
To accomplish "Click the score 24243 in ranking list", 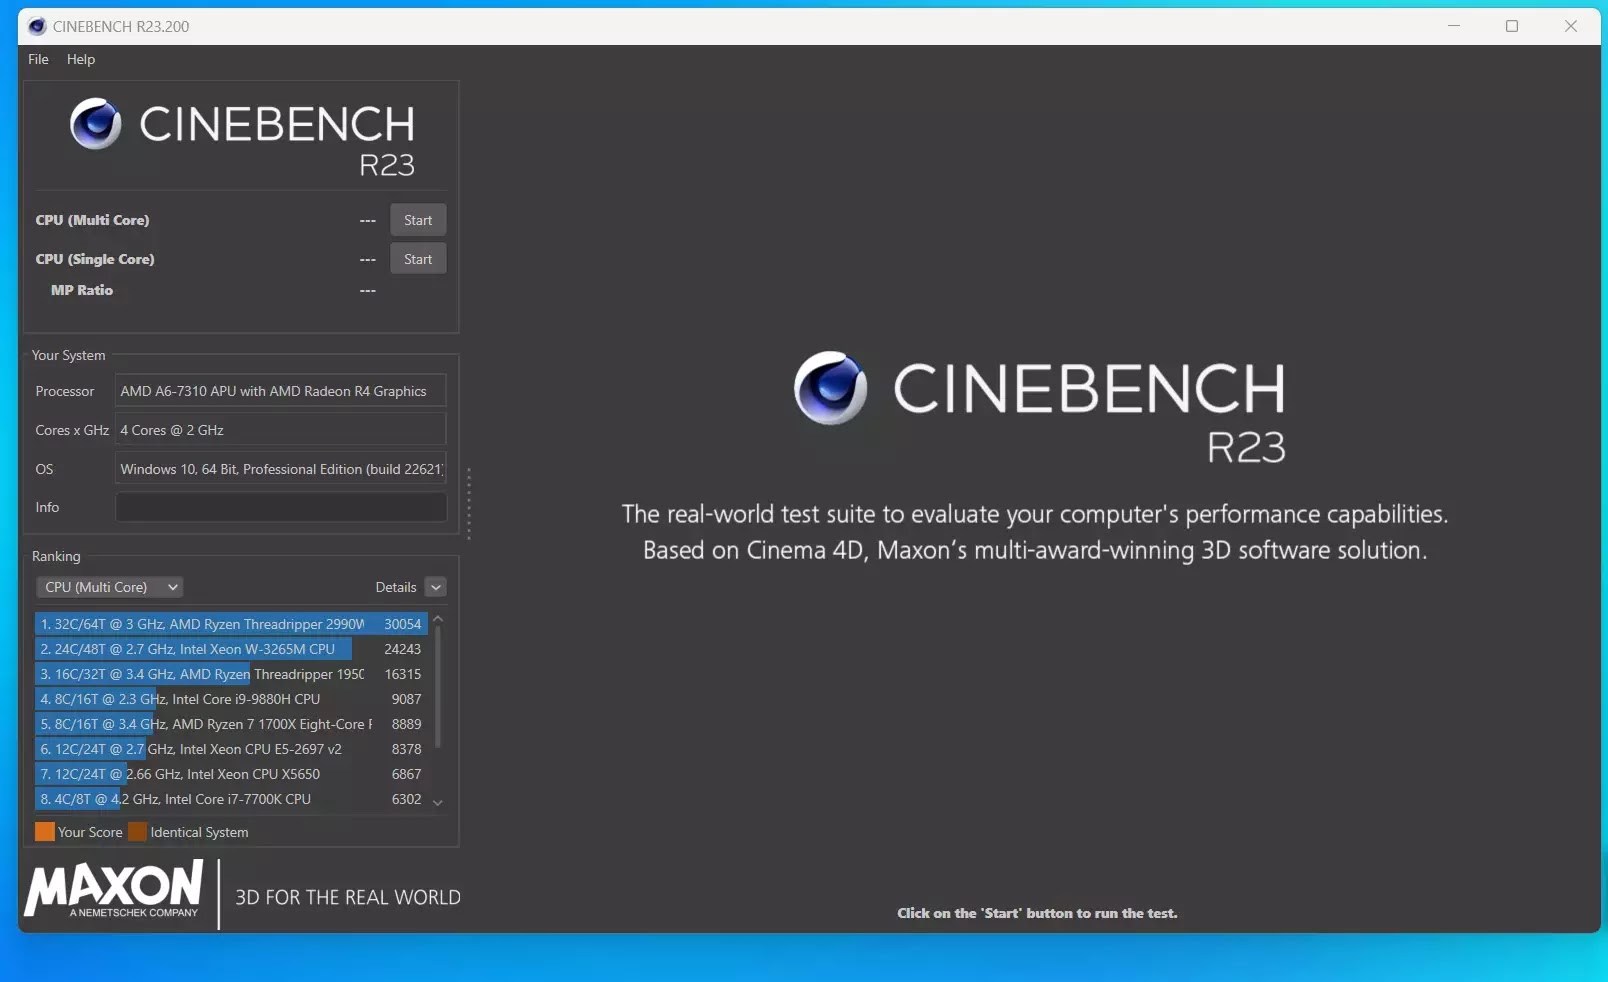I will [403, 649].
